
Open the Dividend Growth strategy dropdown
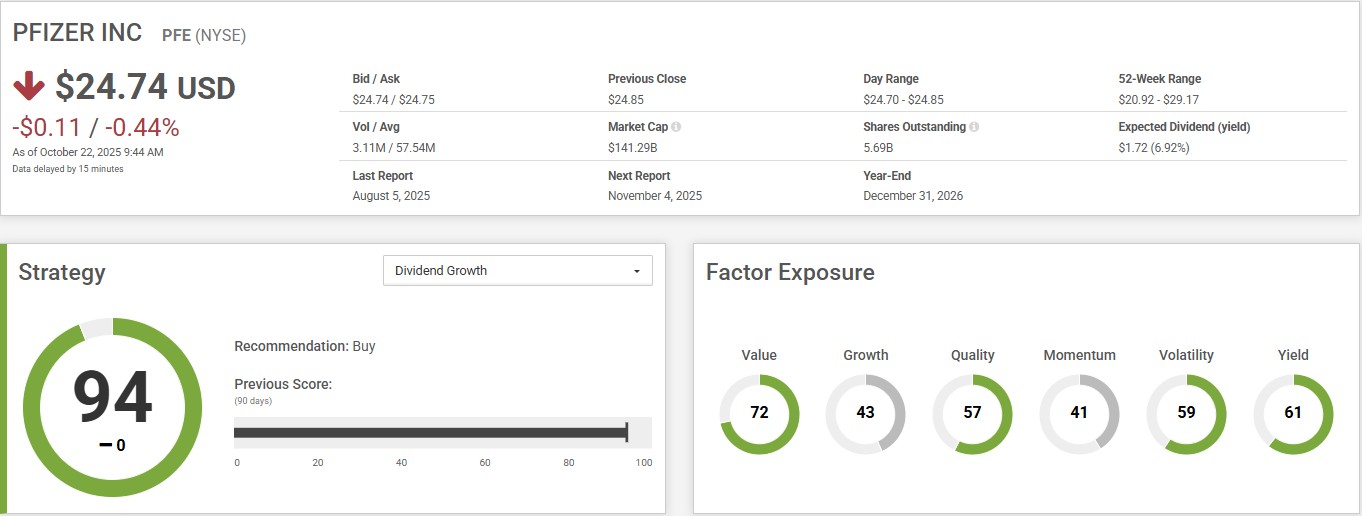(x=518, y=271)
